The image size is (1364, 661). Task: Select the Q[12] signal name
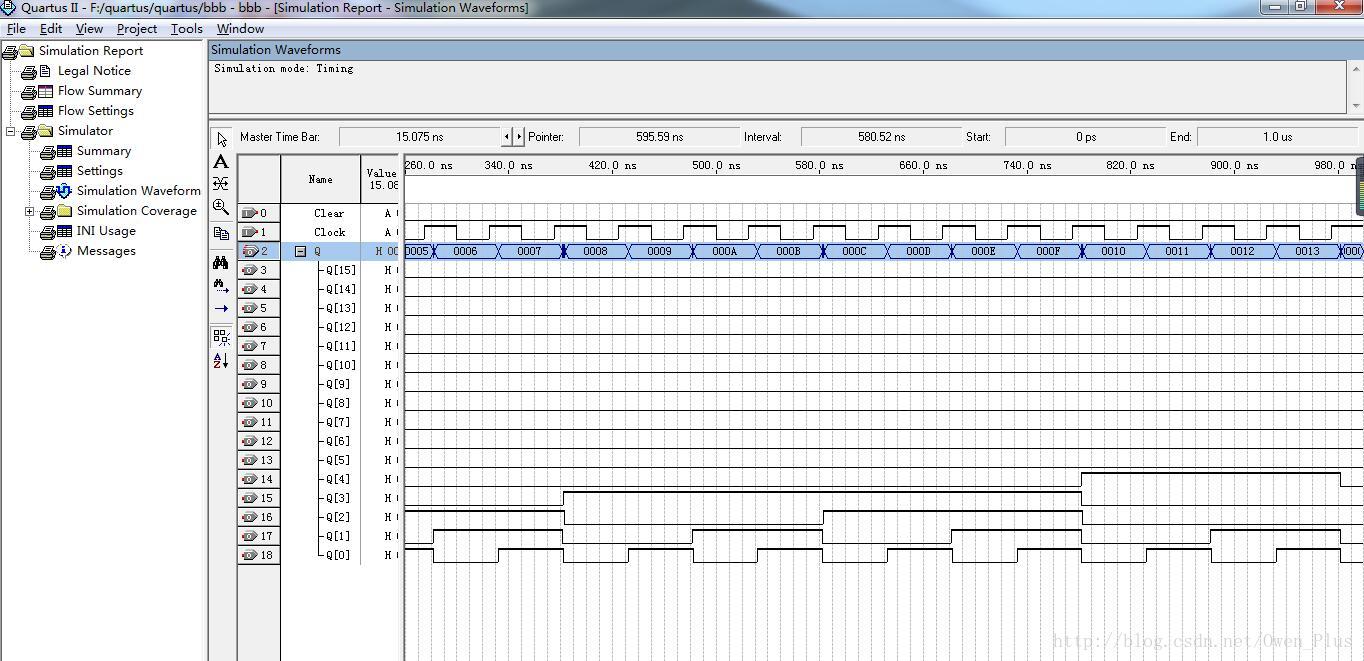tap(340, 327)
